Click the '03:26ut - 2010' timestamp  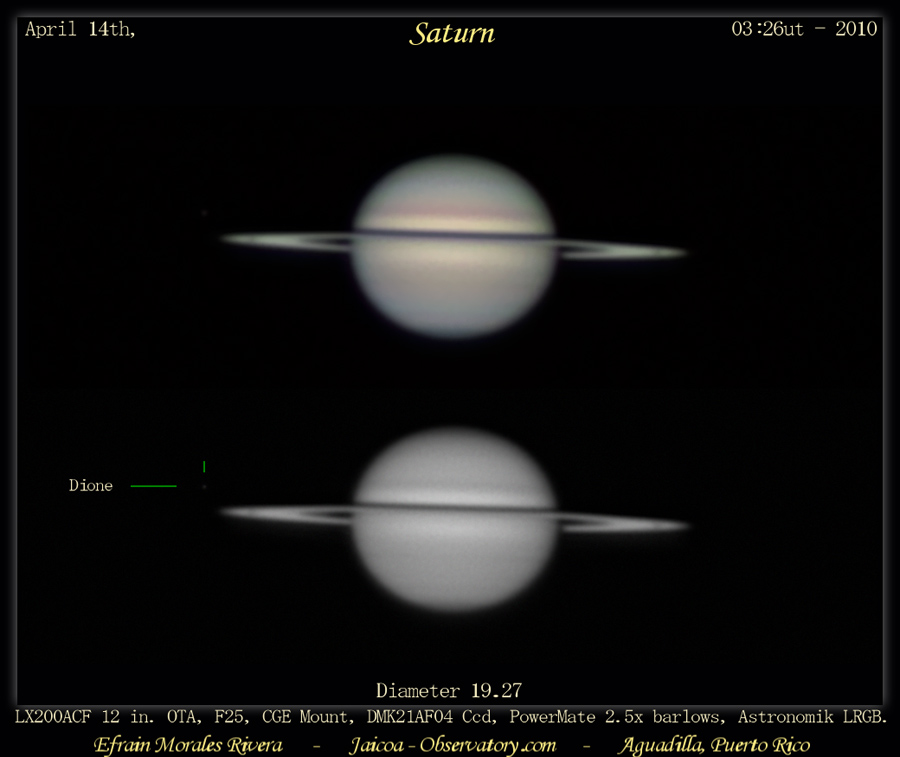coord(804,29)
